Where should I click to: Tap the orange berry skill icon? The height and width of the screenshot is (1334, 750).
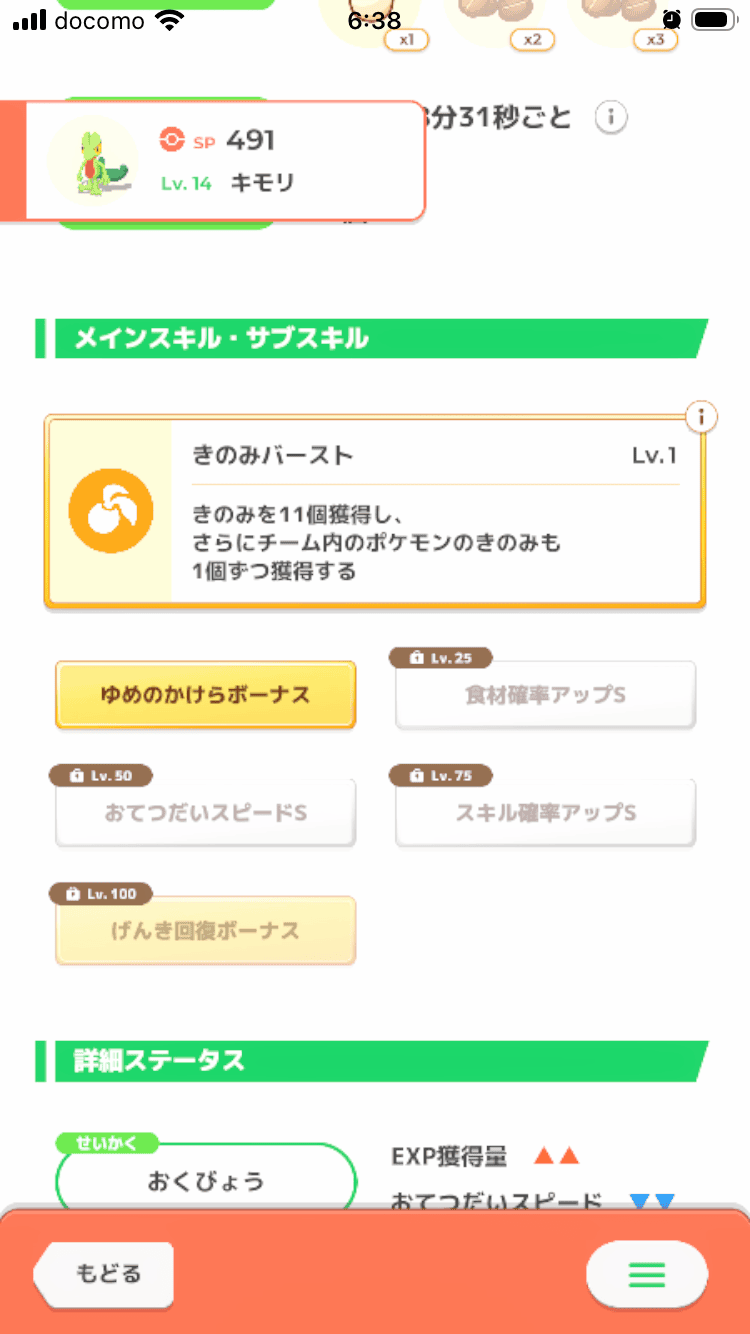coord(110,512)
